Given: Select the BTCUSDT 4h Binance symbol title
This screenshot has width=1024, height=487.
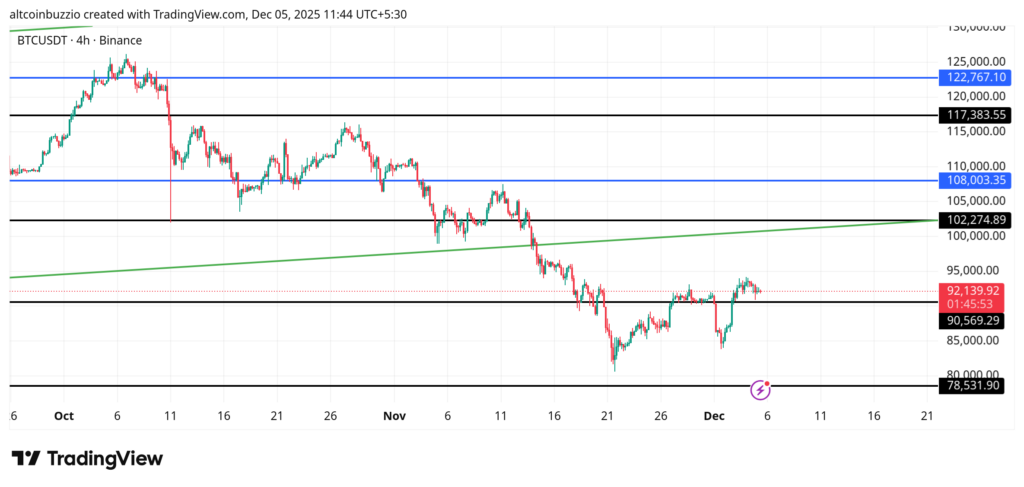Looking at the screenshot, I should (x=79, y=40).
